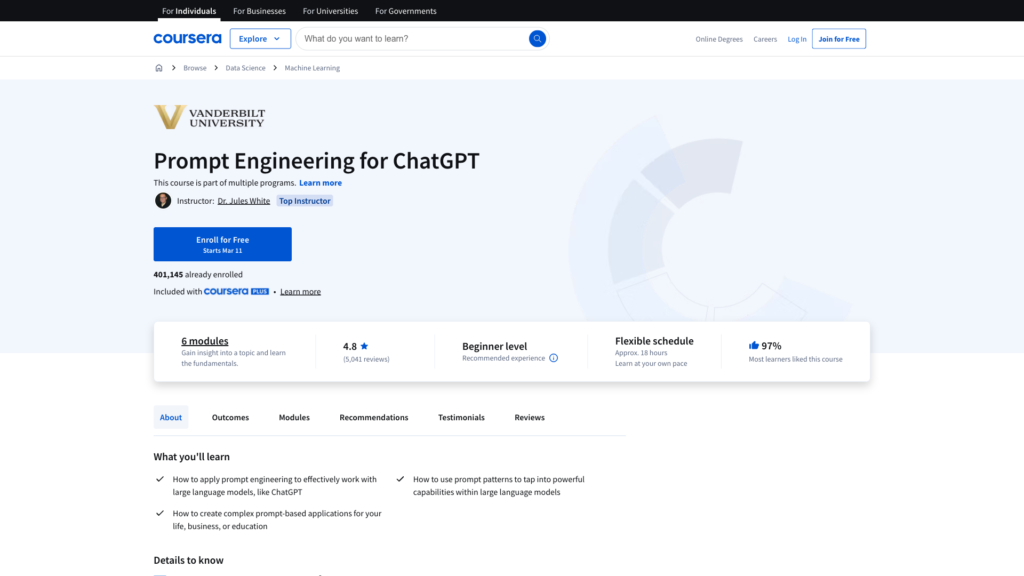
Task: Click the Join for Free button
Action: (838, 39)
